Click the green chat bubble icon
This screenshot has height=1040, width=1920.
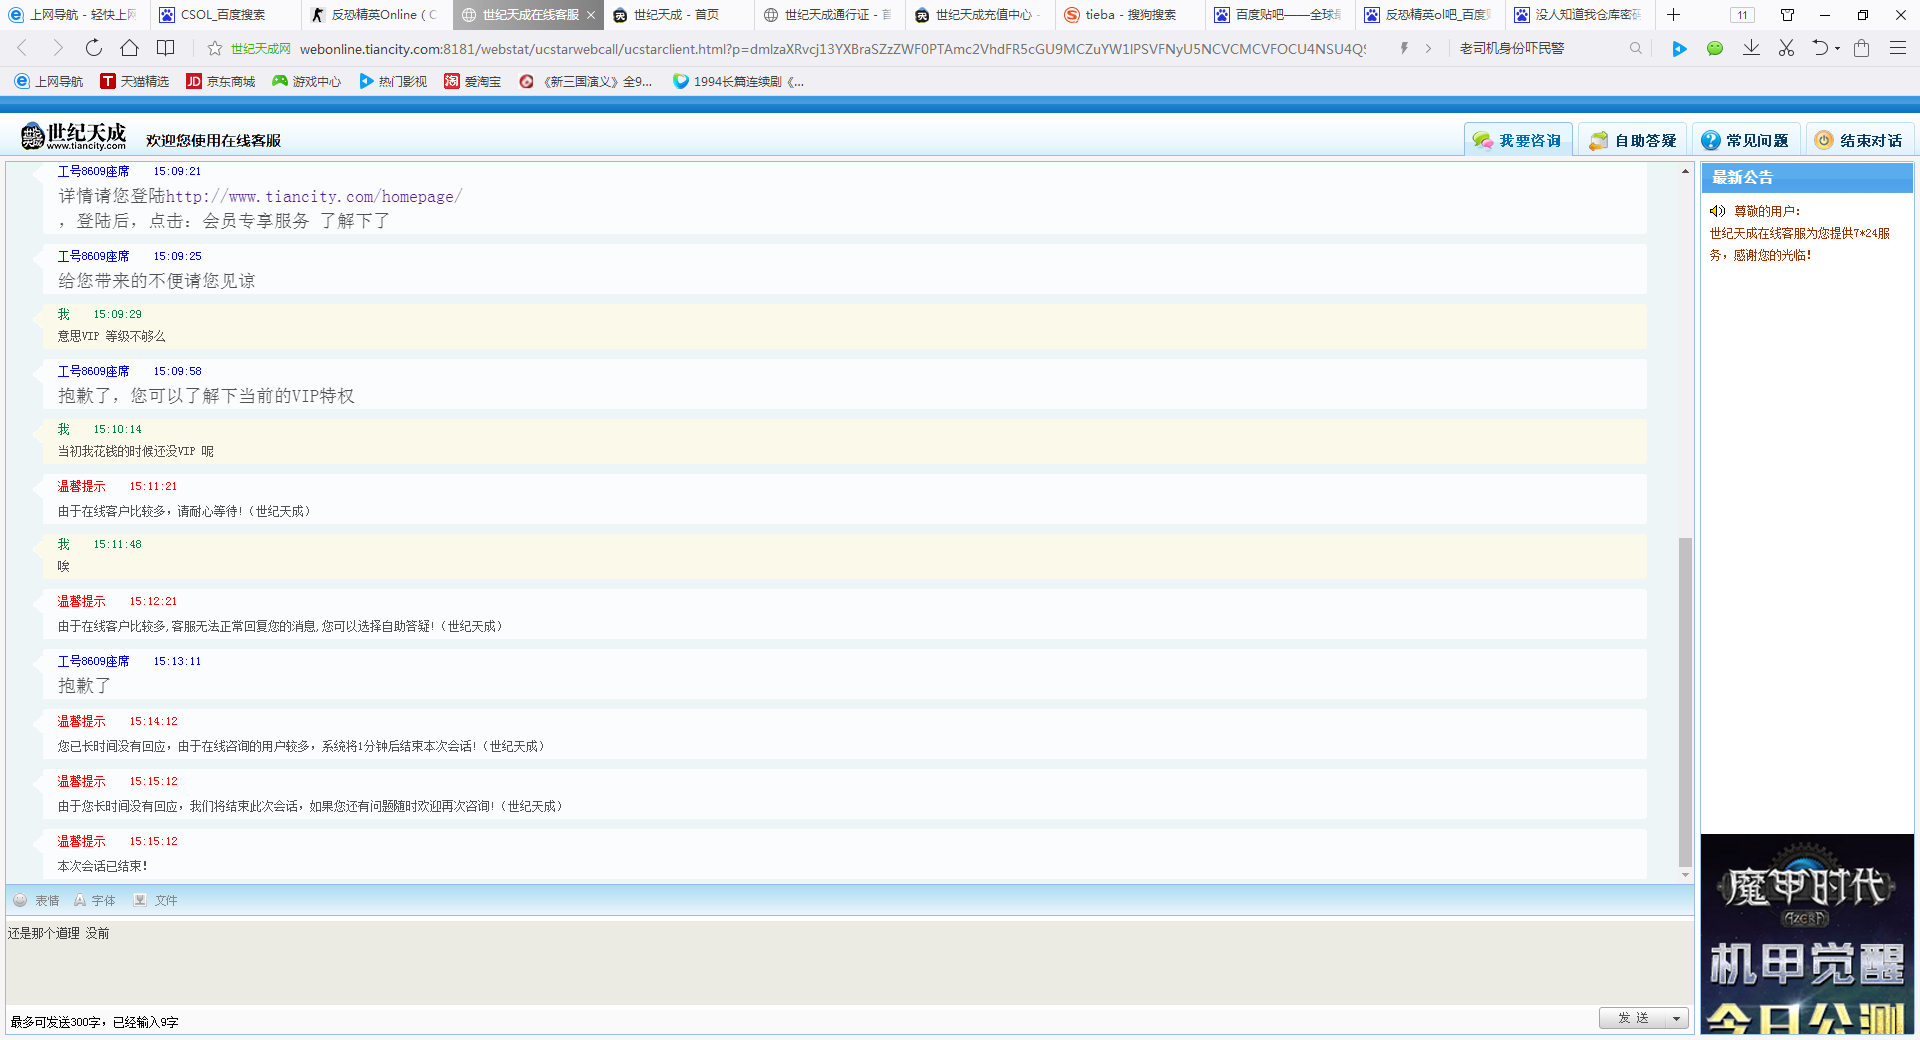coord(1715,48)
